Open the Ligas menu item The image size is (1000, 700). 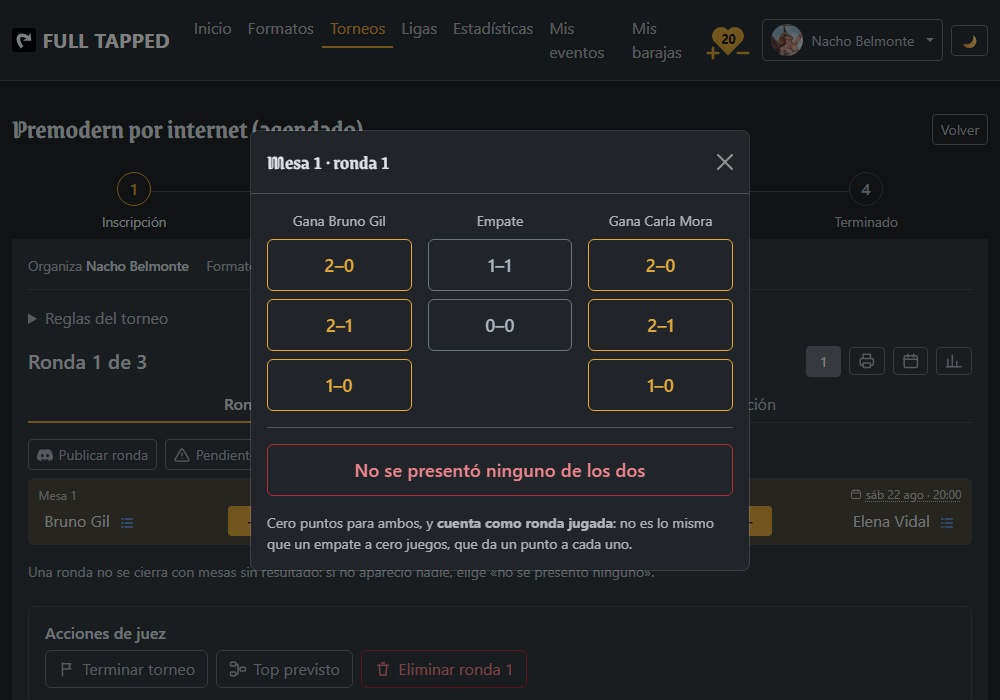point(419,29)
